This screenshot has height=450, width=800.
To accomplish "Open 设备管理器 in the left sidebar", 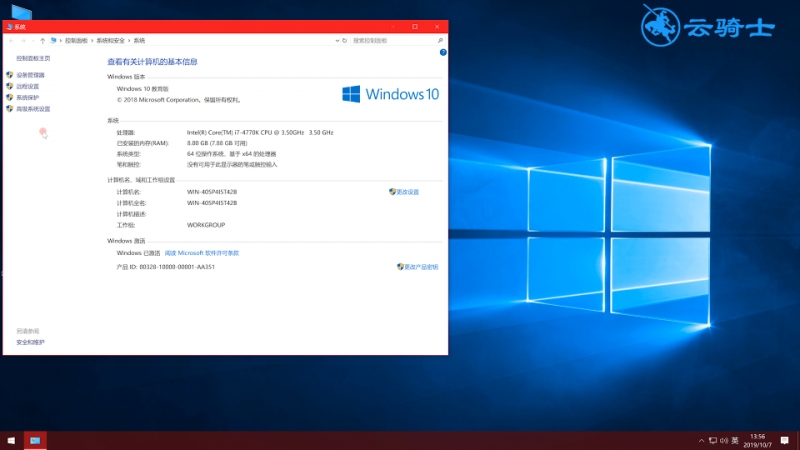I will pos(30,75).
